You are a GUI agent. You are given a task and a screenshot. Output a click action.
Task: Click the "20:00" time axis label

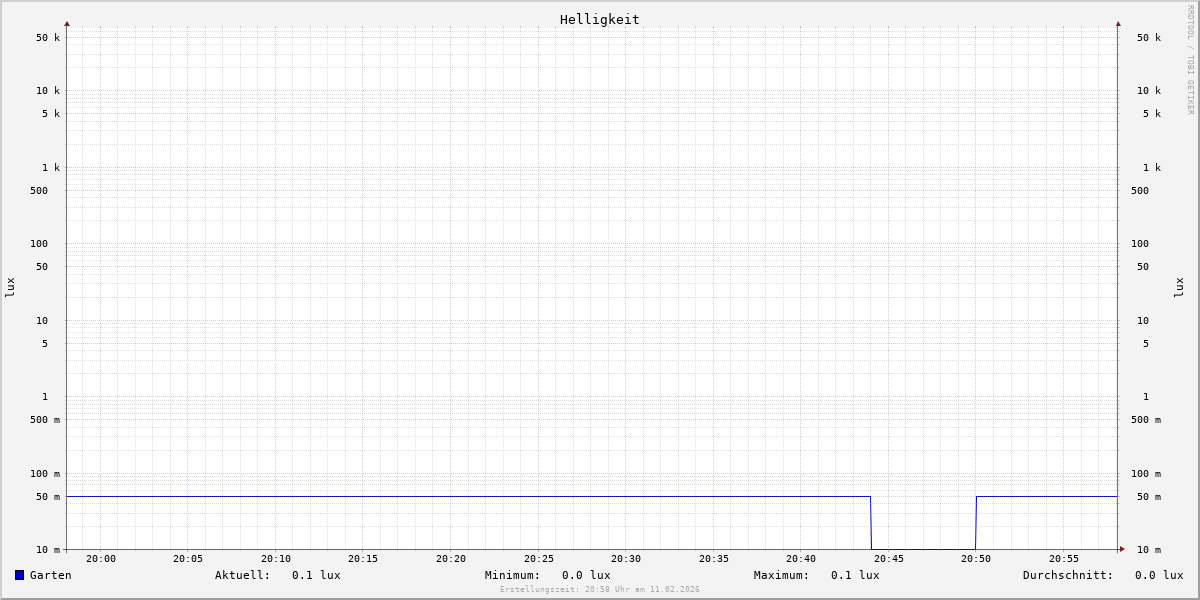tap(101, 559)
